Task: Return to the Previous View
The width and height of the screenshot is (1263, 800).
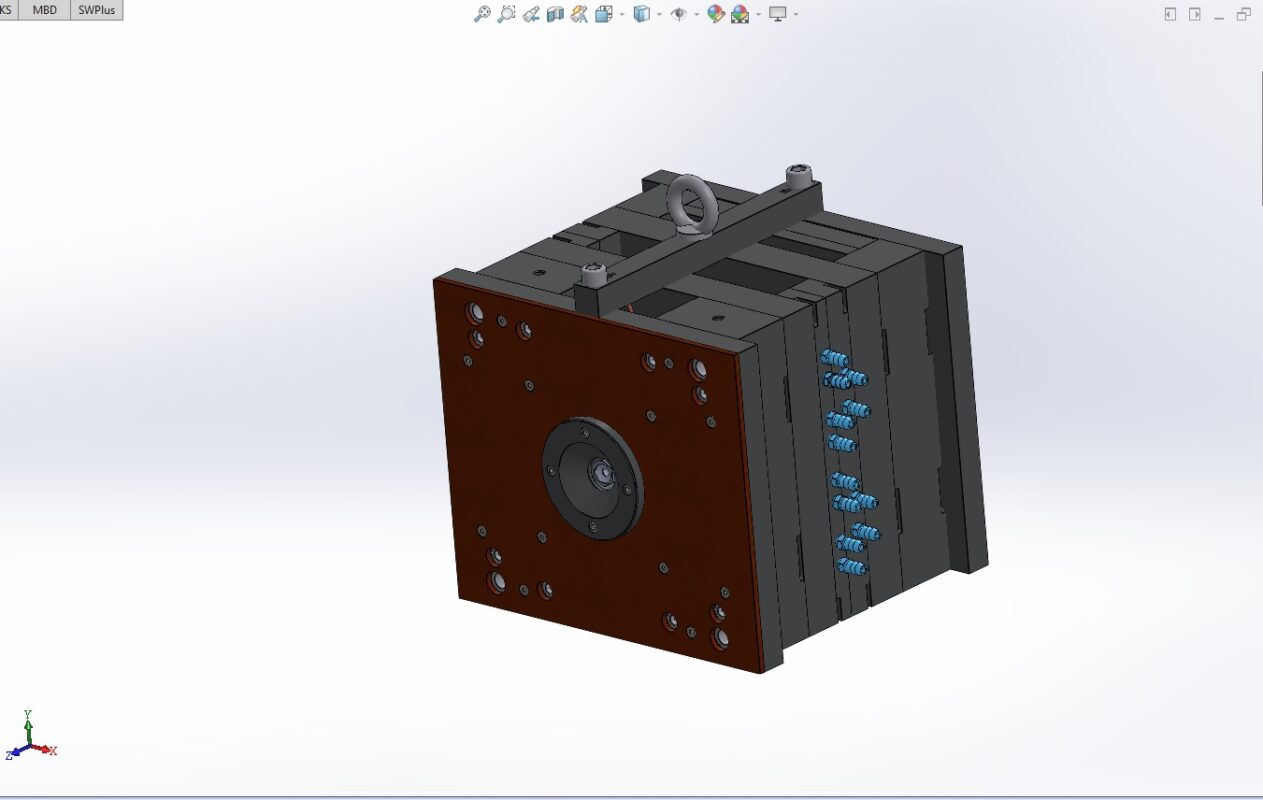Action: 531,14
